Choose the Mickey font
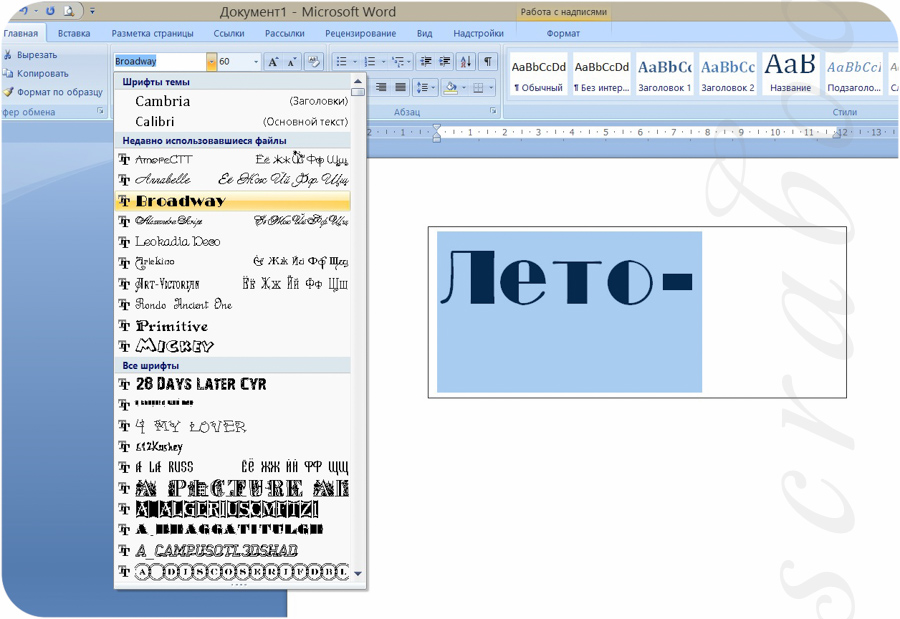Image resolution: width=900 pixels, height=619 pixels. point(233,346)
